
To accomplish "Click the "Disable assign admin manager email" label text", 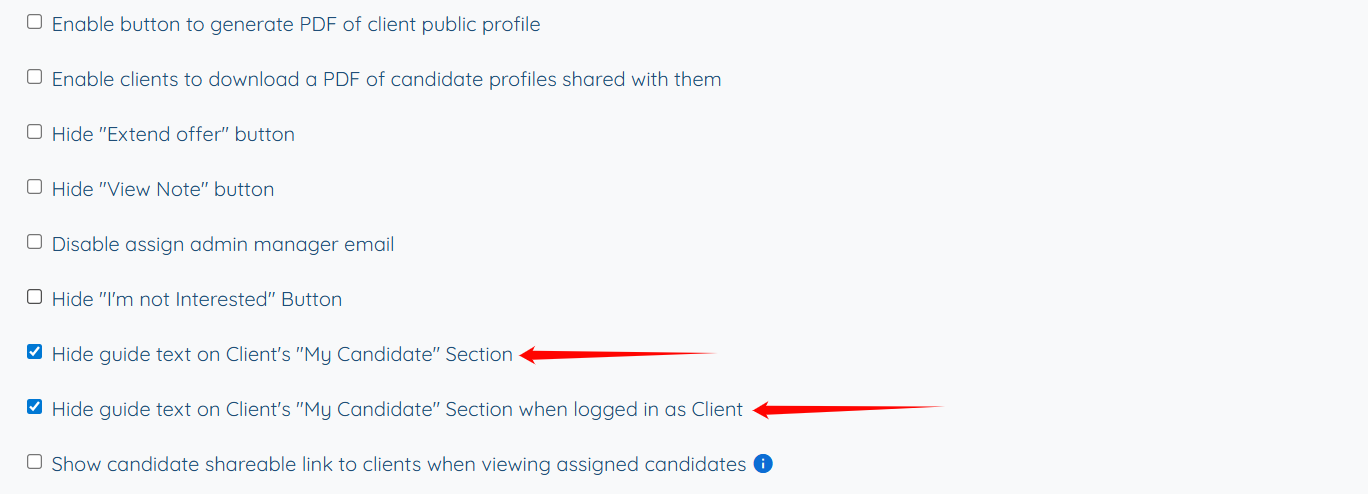I will [223, 244].
